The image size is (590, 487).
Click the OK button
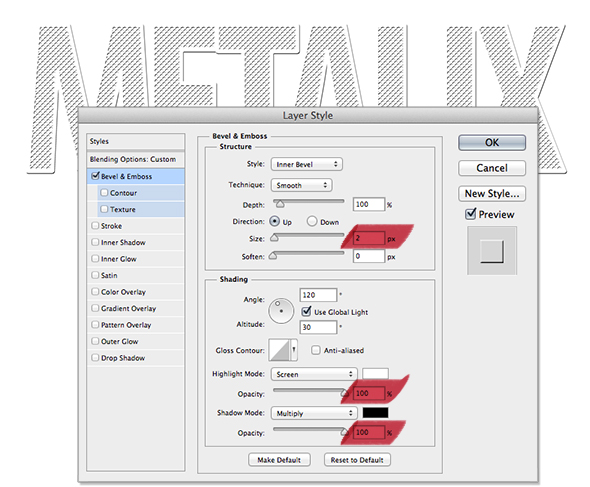492,143
